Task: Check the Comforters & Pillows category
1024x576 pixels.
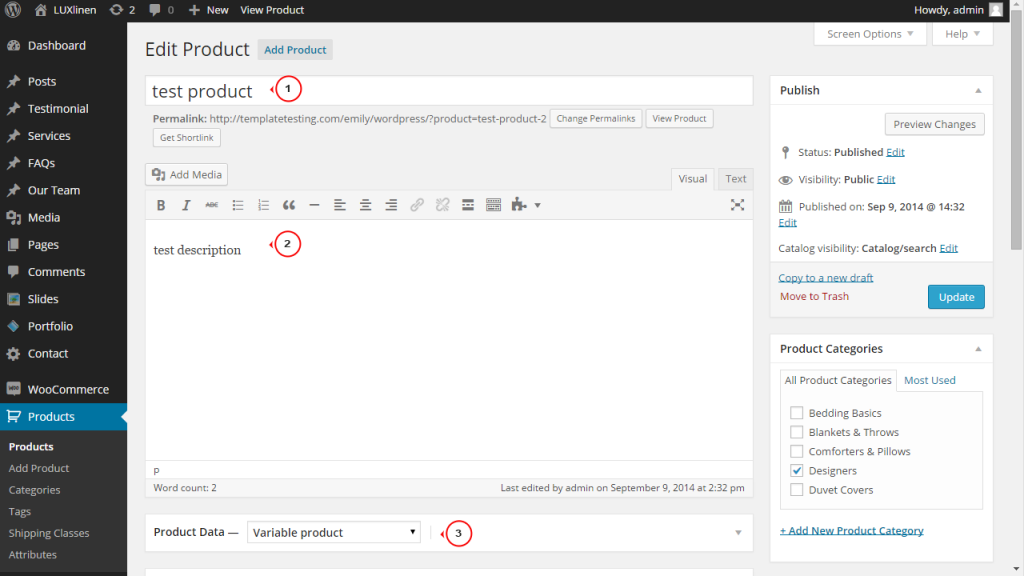Action: point(796,451)
